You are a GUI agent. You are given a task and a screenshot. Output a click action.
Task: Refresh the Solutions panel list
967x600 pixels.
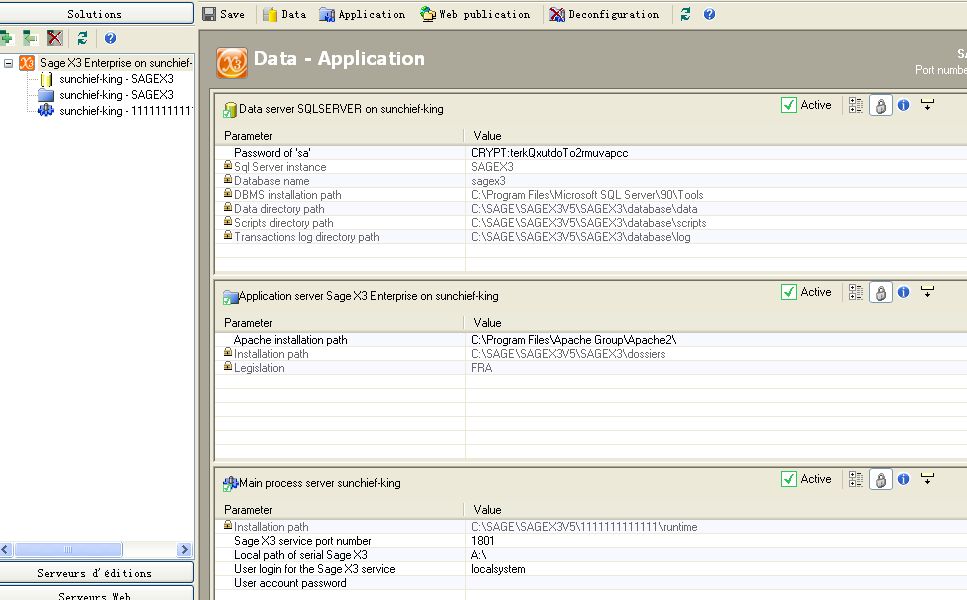tap(82, 38)
